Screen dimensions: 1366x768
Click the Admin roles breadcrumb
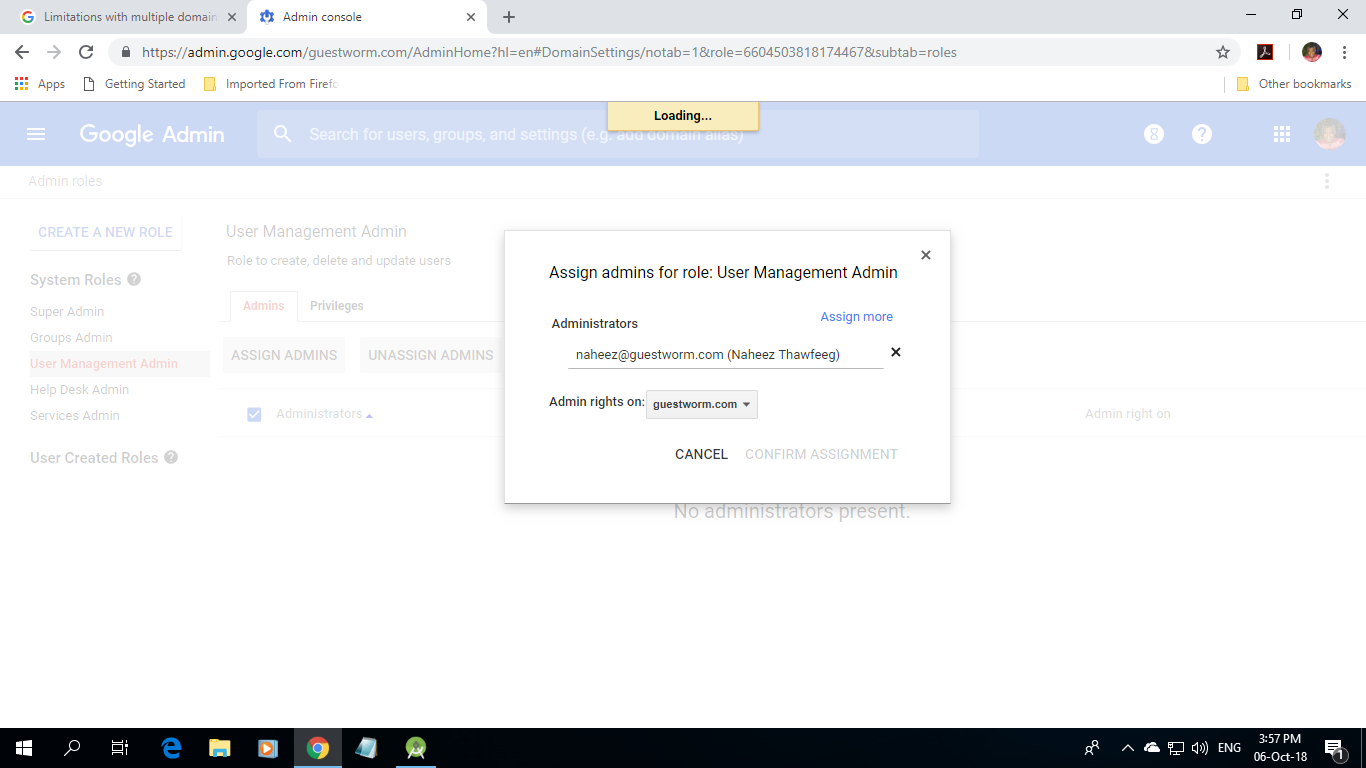[65, 181]
